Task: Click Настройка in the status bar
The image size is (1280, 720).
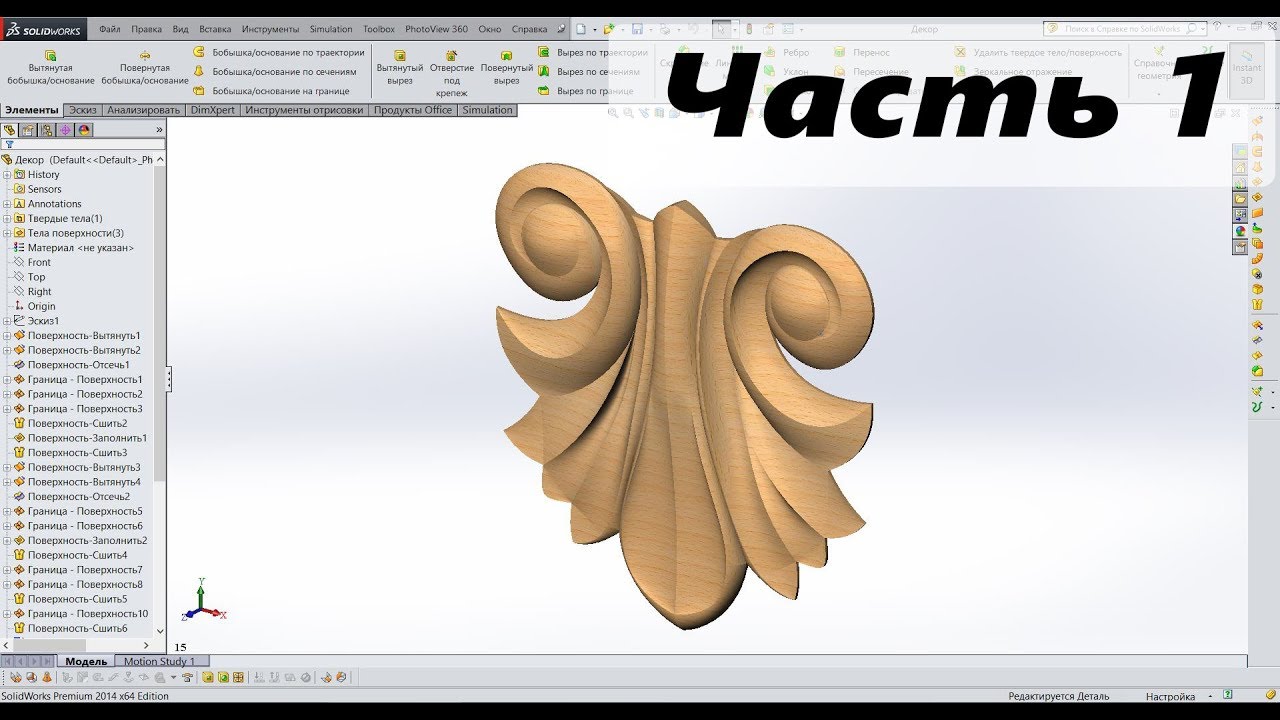Action: [1170, 696]
